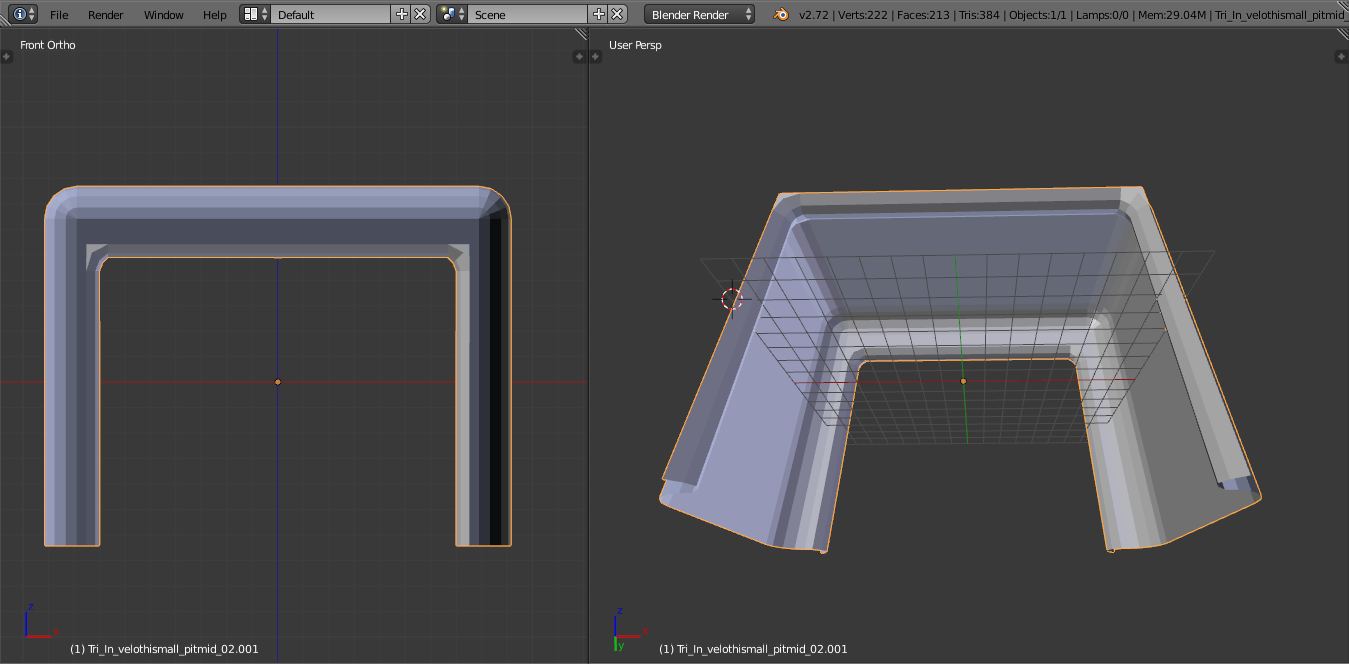
Task: Expand properties region in User Persp view
Action: click(1341, 56)
